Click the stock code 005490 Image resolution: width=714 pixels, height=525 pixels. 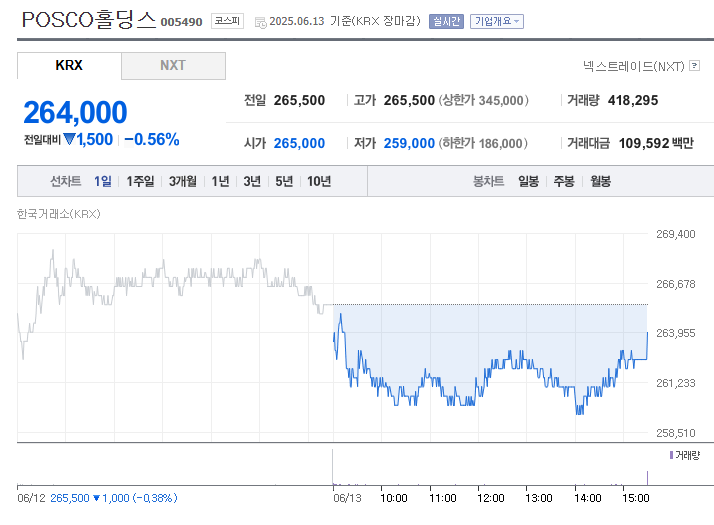point(181,22)
